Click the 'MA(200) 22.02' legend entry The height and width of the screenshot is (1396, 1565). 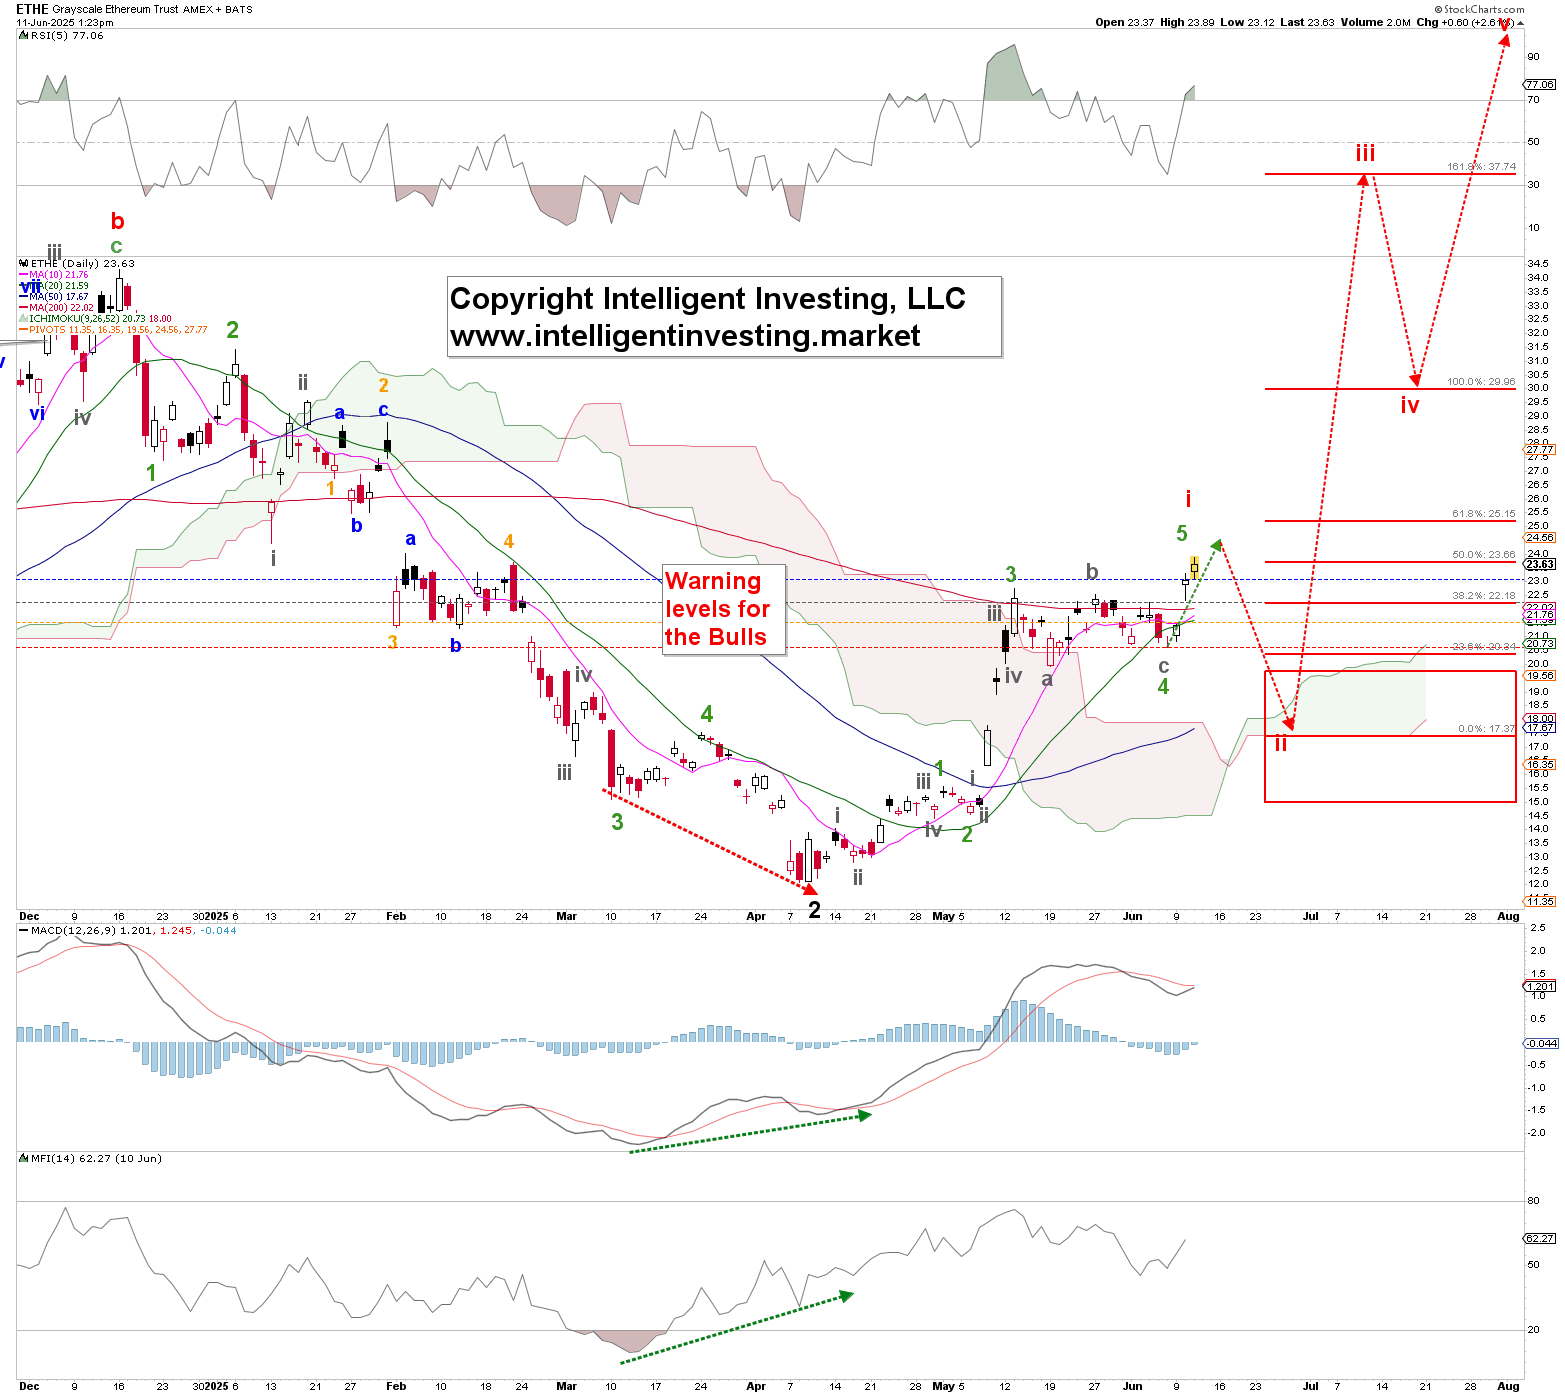[62, 308]
